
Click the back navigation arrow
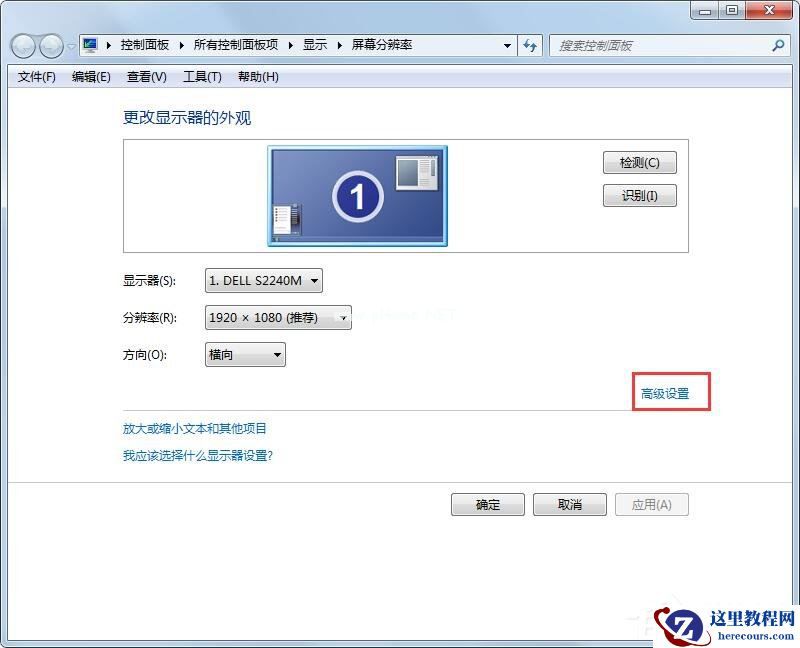coord(22,45)
